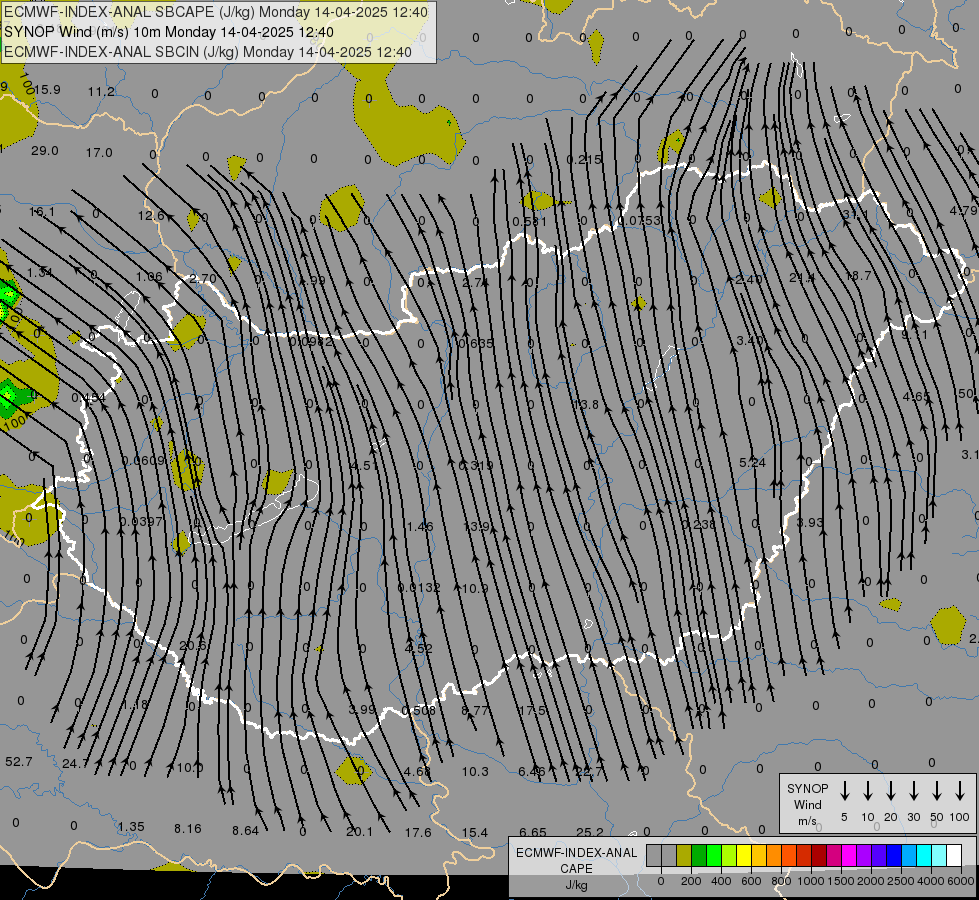
Task: Click the map value 2.70
Action: (202, 279)
